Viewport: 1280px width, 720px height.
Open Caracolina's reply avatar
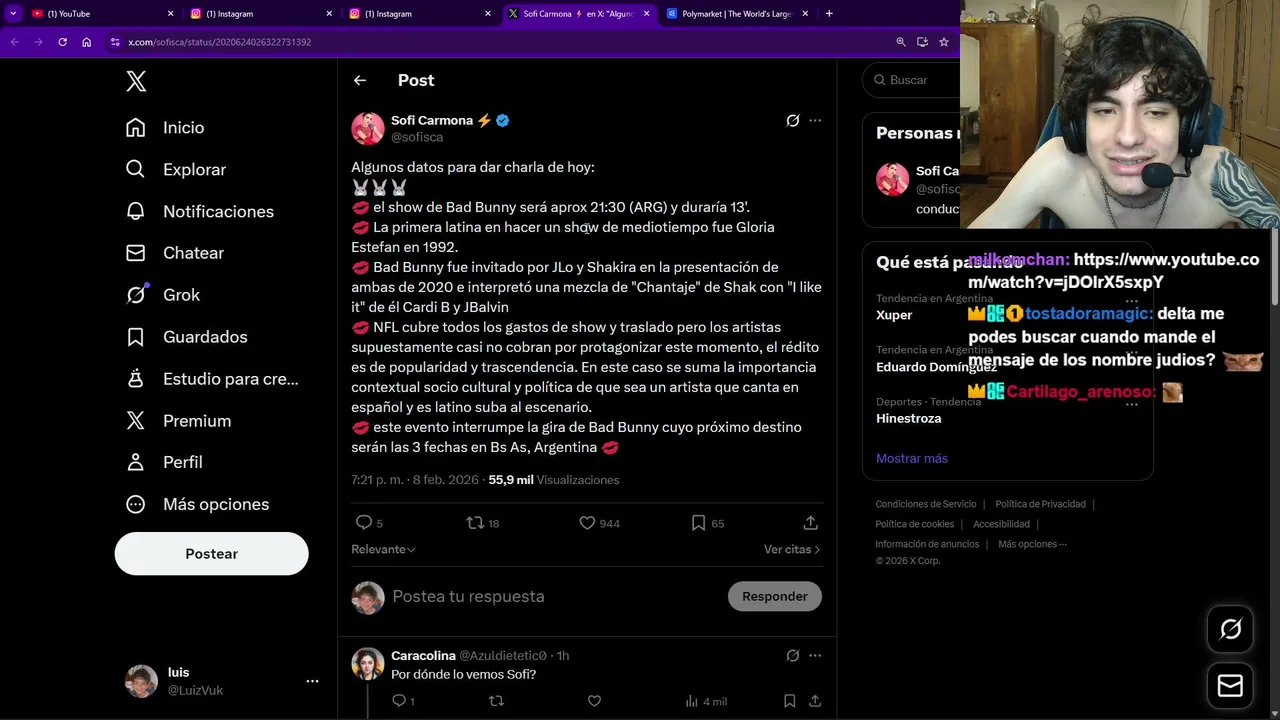(368, 664)
